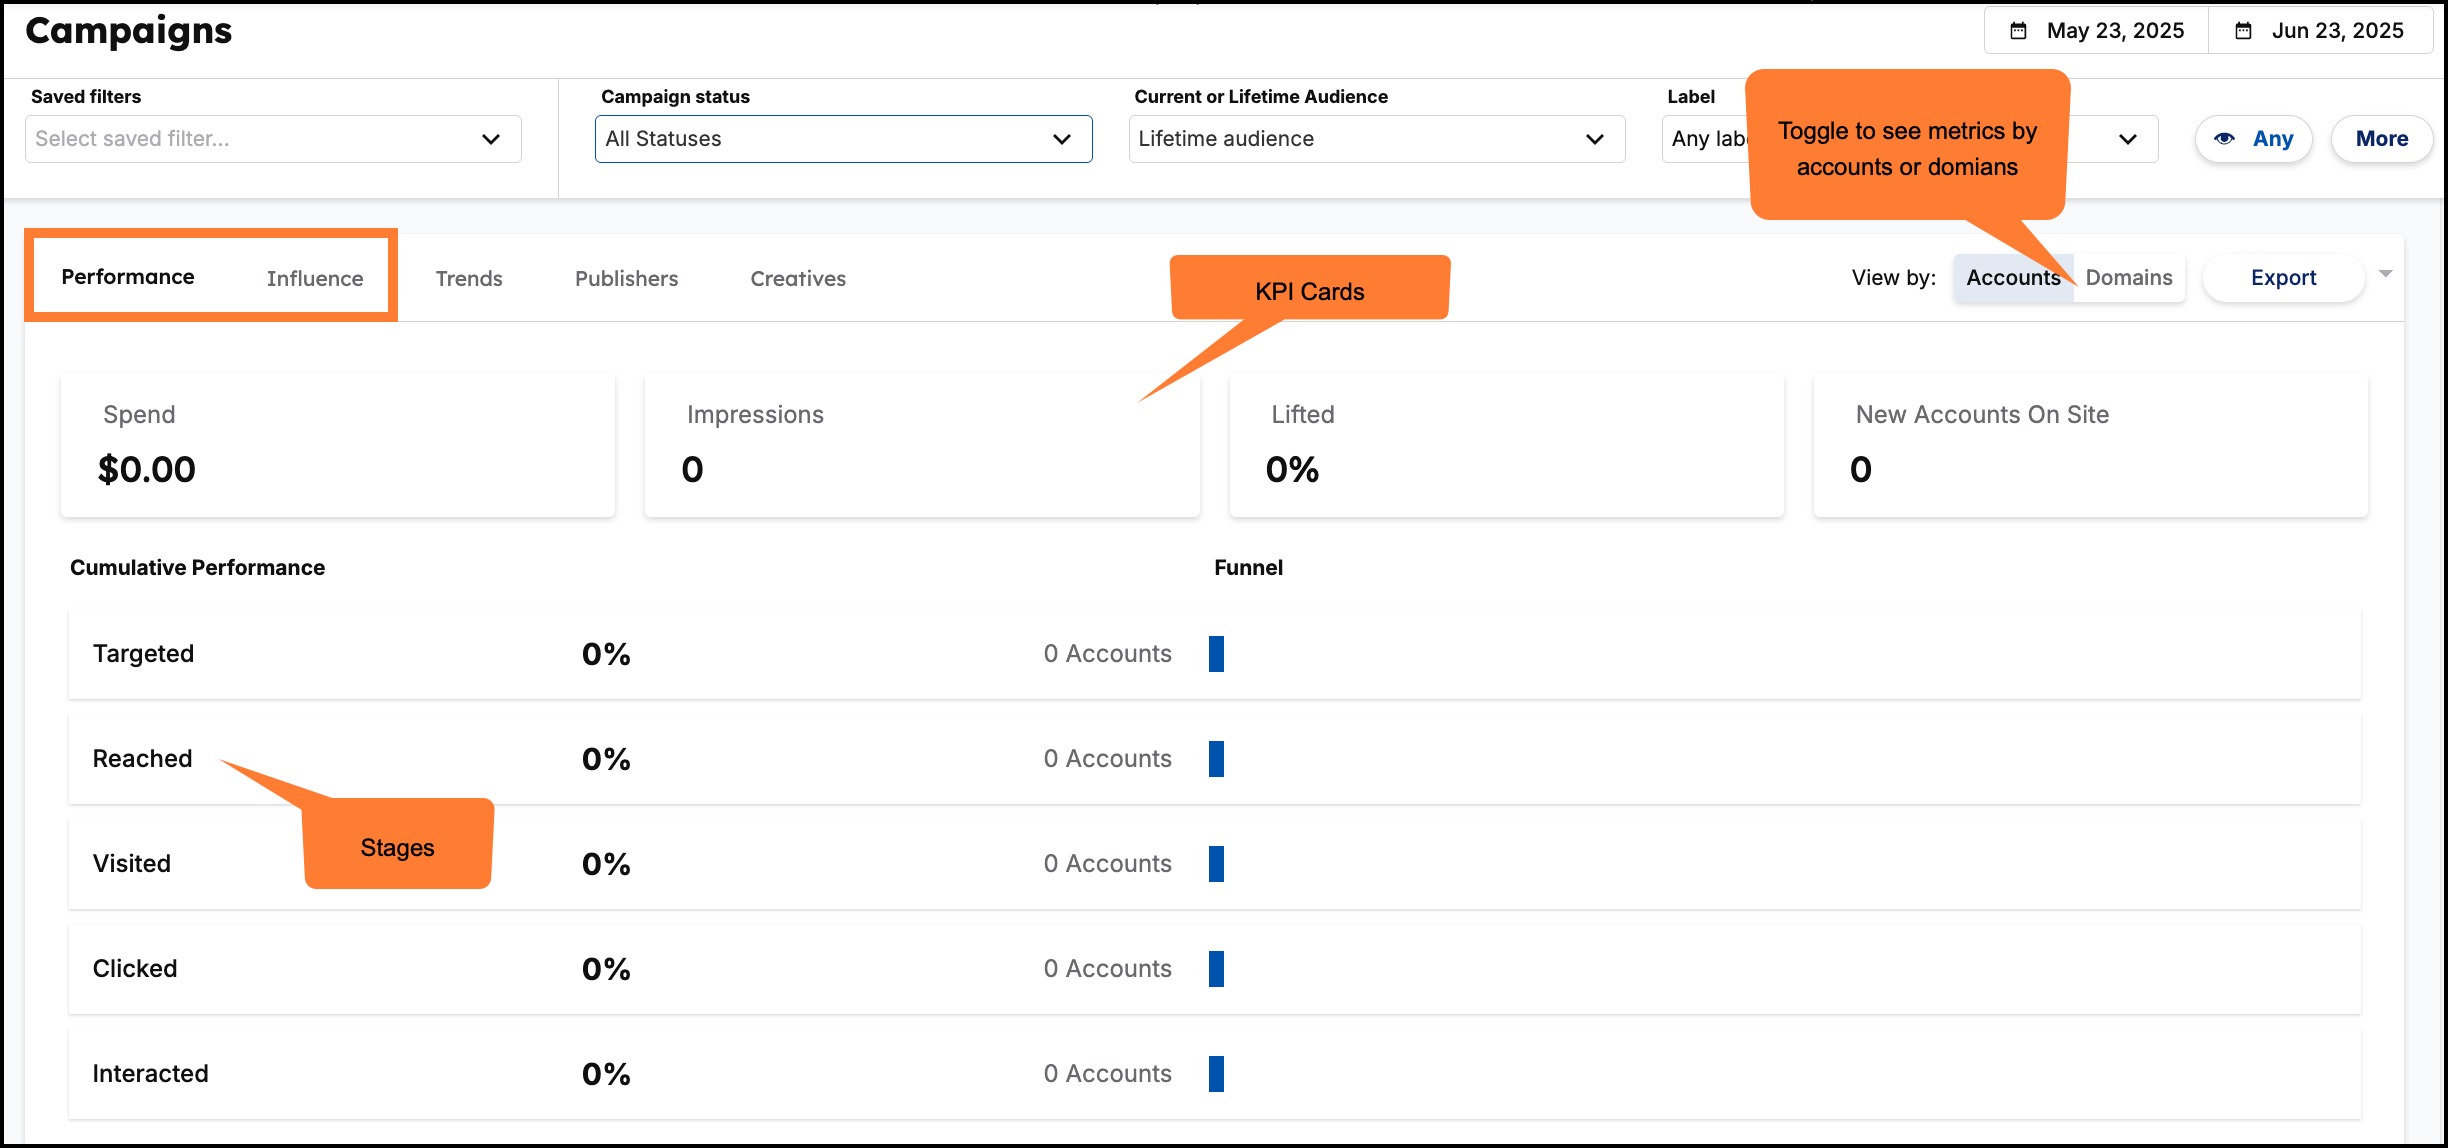Click the Spend KPI card
The height and width of the screenshot is (1148, 2448).
(x=337, y=445)
